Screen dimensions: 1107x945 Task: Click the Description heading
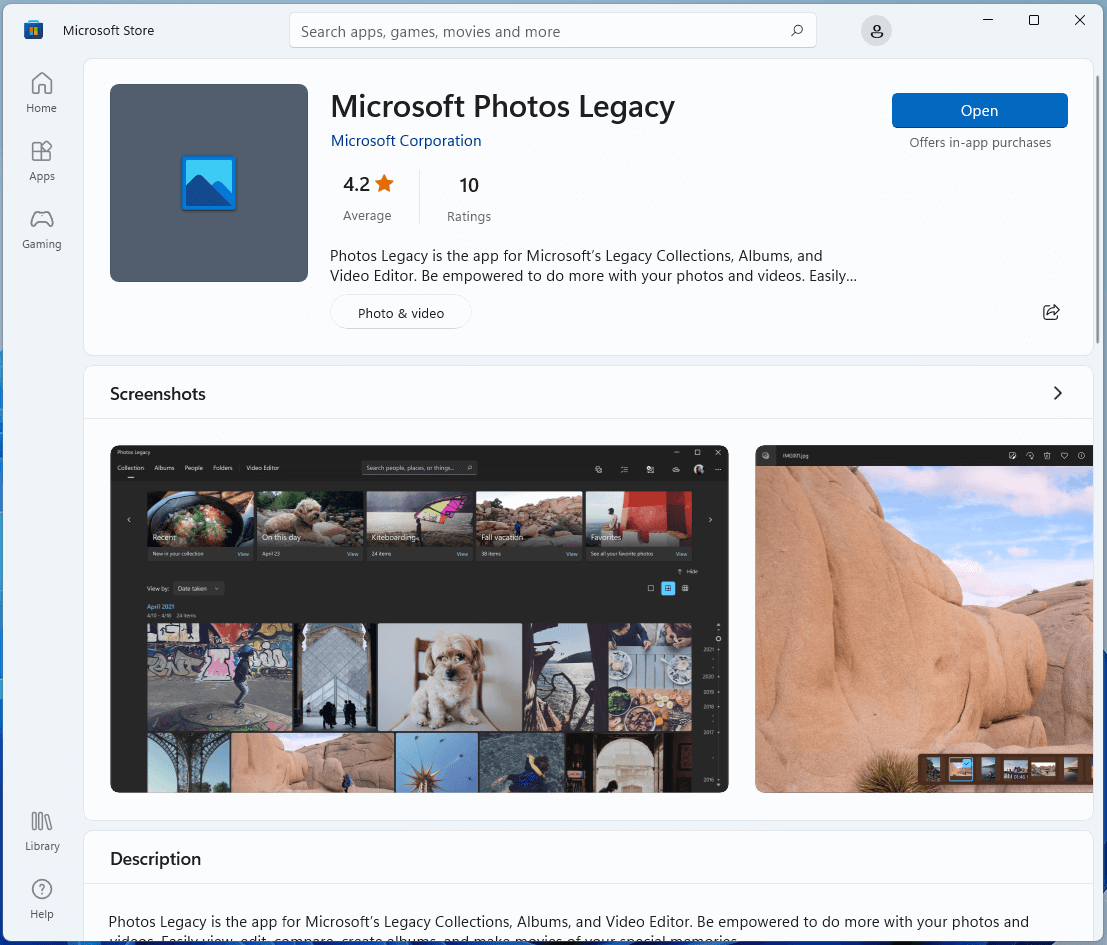pos(155,859)
